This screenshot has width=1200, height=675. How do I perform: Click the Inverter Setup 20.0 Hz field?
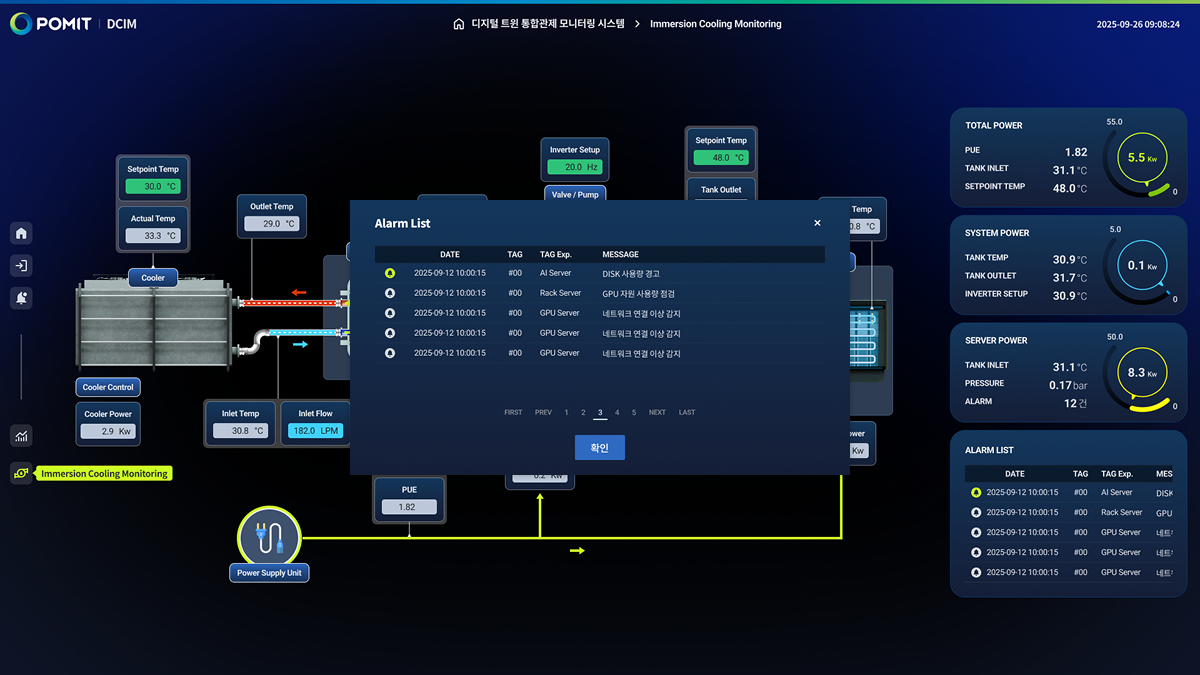point(575,167)
